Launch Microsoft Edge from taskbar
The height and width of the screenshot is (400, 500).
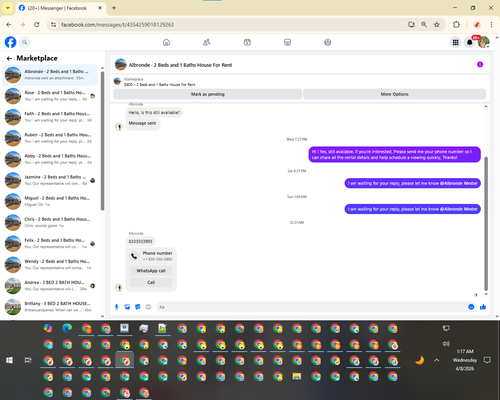click(67, 328)
